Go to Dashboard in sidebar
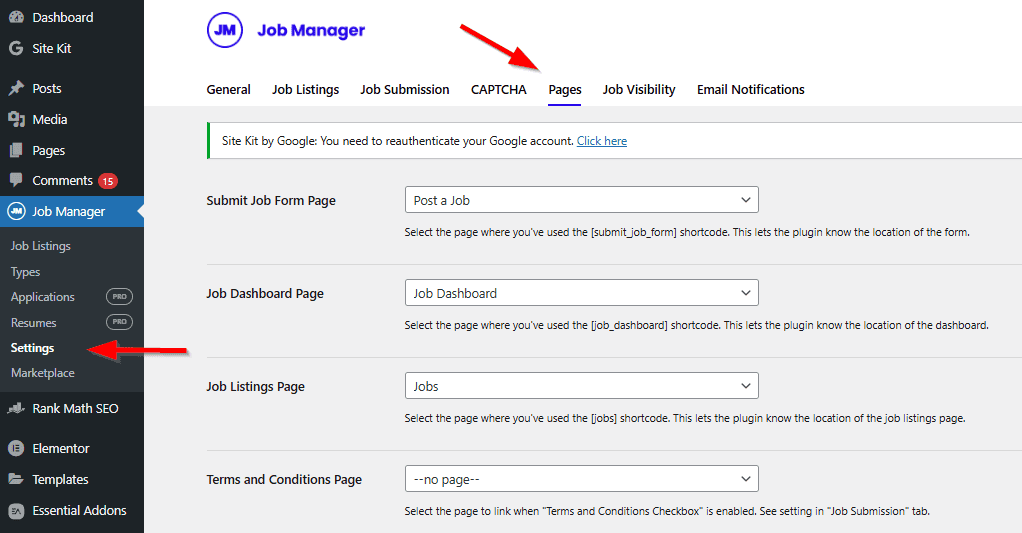 pyautogui.click(x=63, y=18)
